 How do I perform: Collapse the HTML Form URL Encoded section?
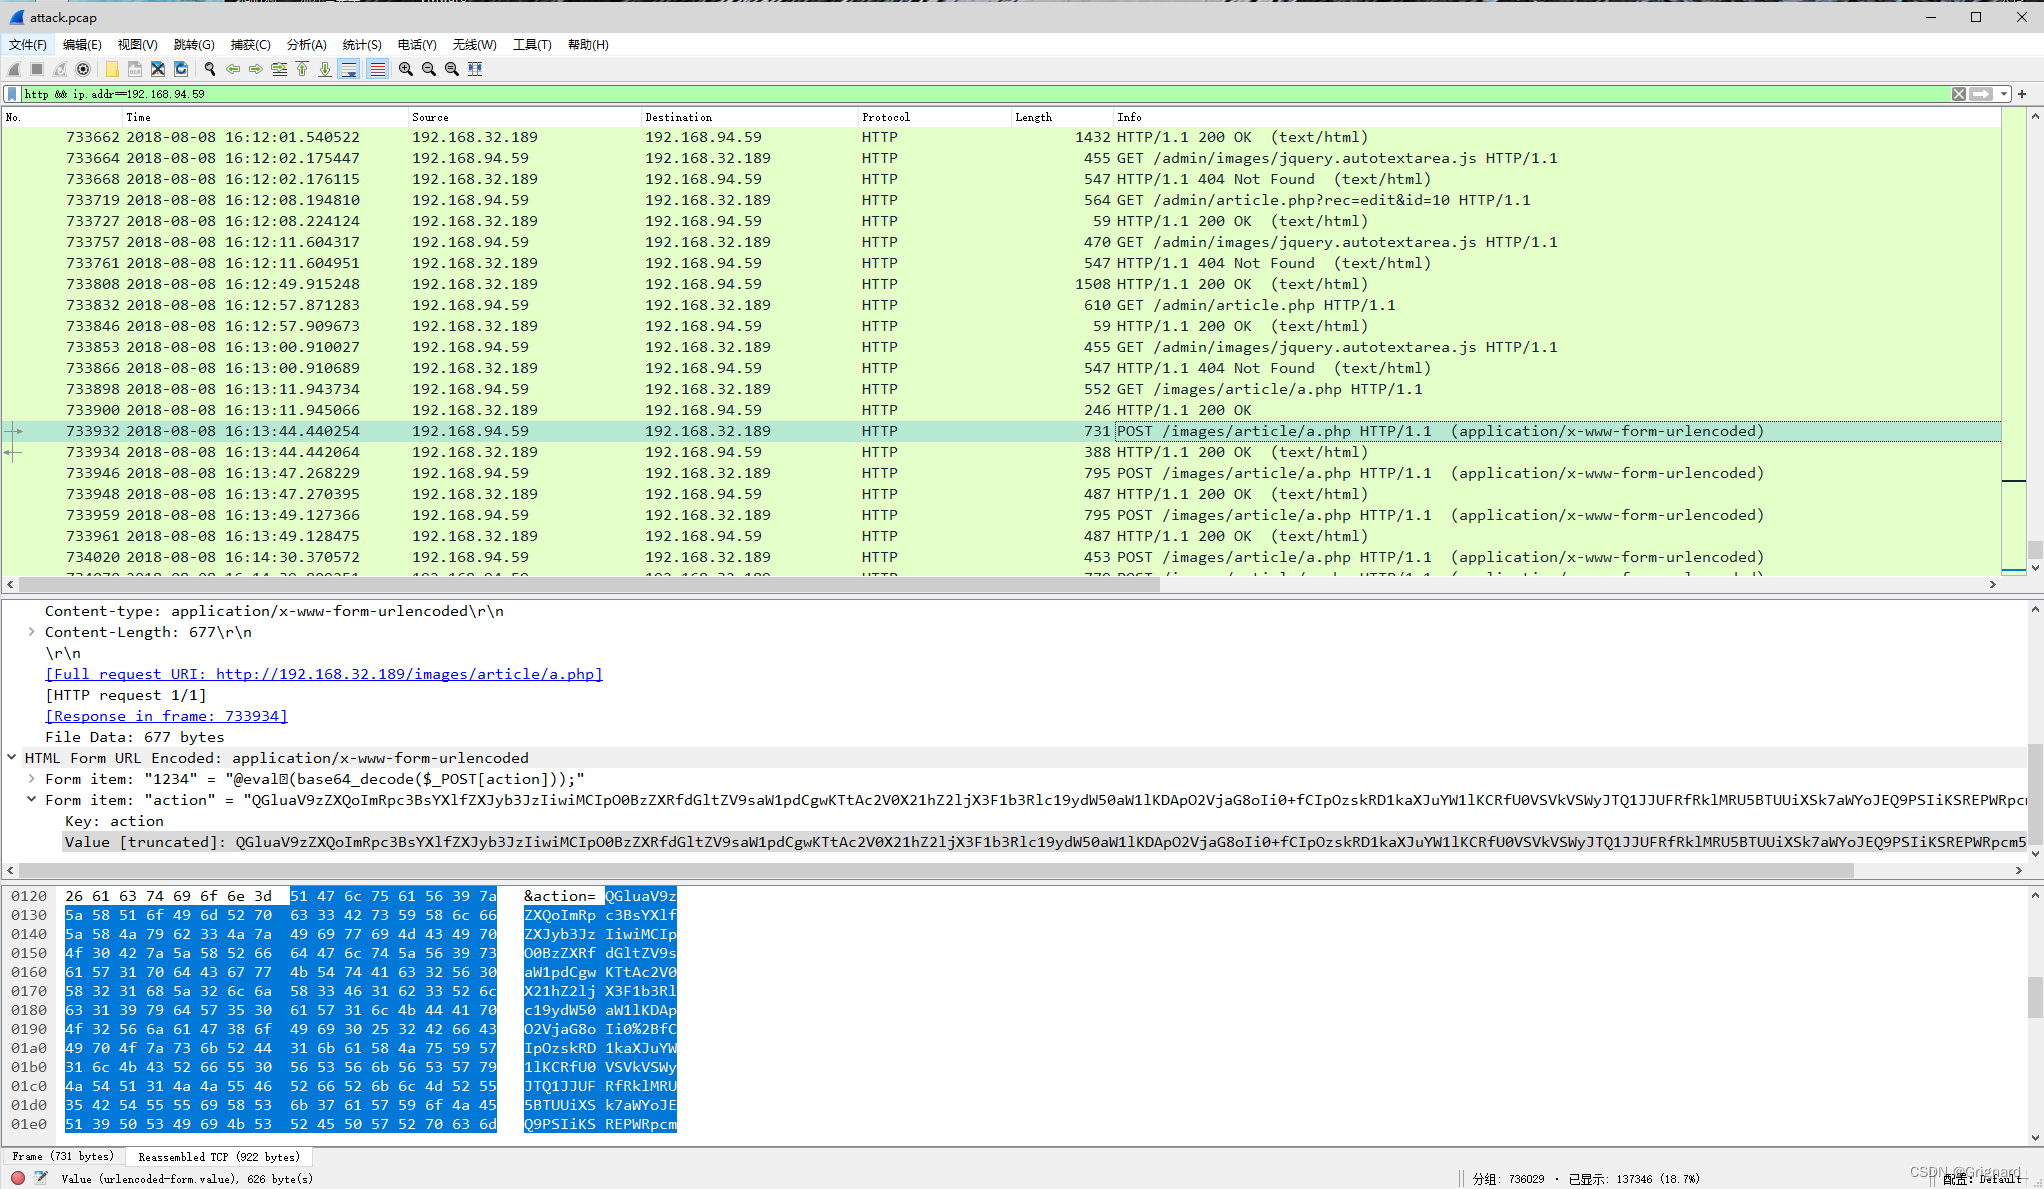[x=12, y=758]
